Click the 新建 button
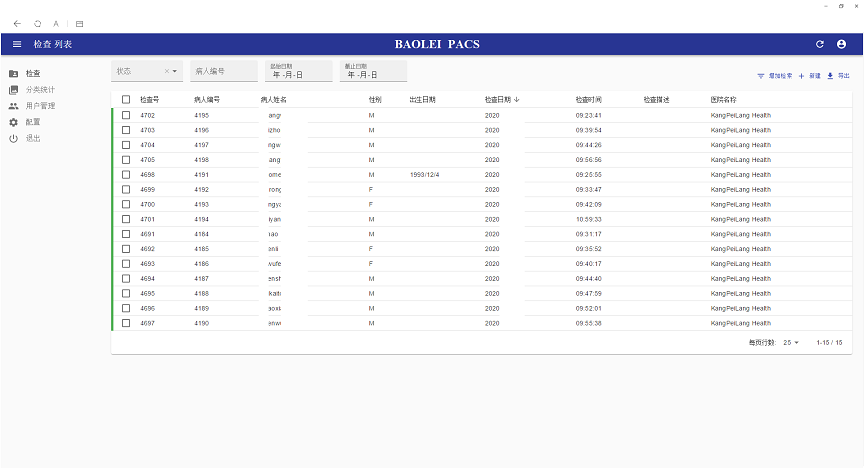864x468 pixels. 810,76
